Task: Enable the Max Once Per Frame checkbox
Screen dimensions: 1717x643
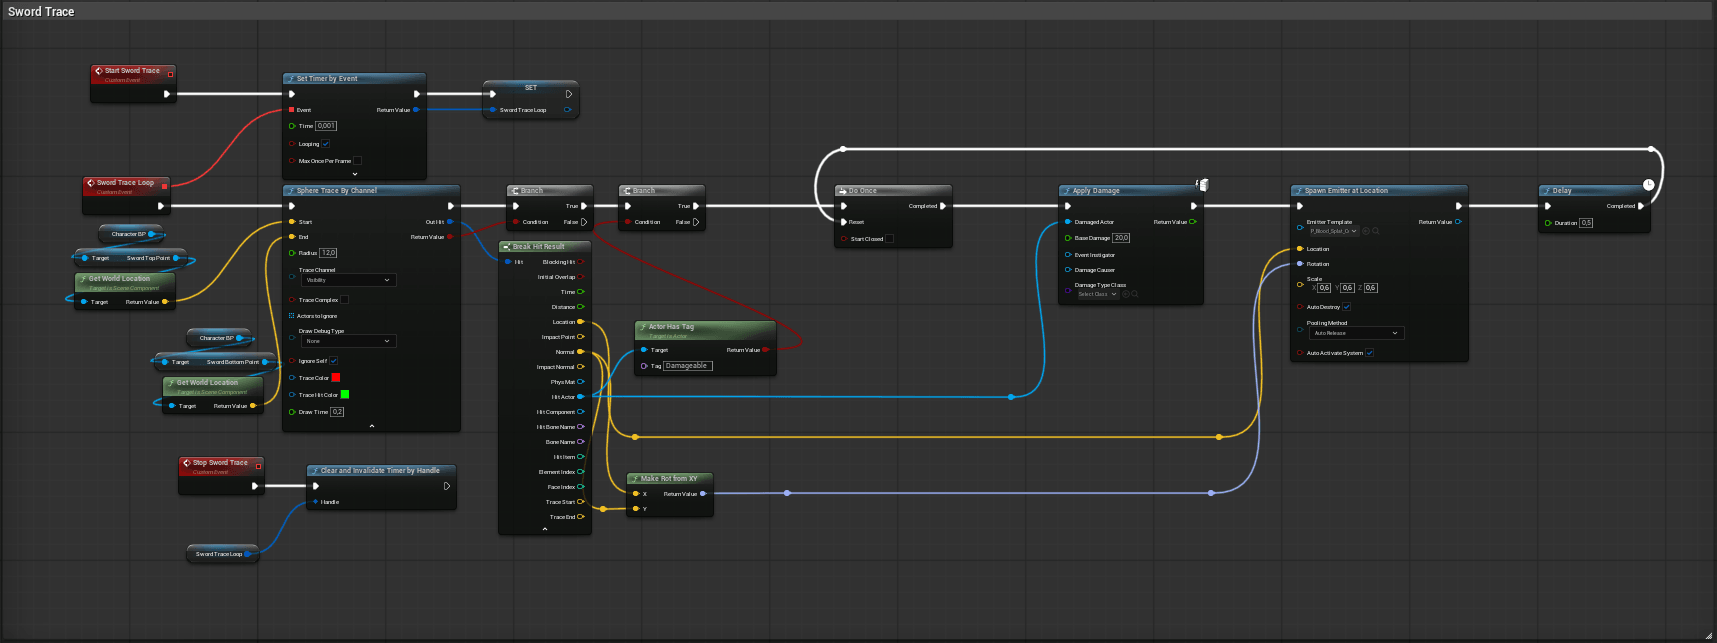Action: point(357,160)
